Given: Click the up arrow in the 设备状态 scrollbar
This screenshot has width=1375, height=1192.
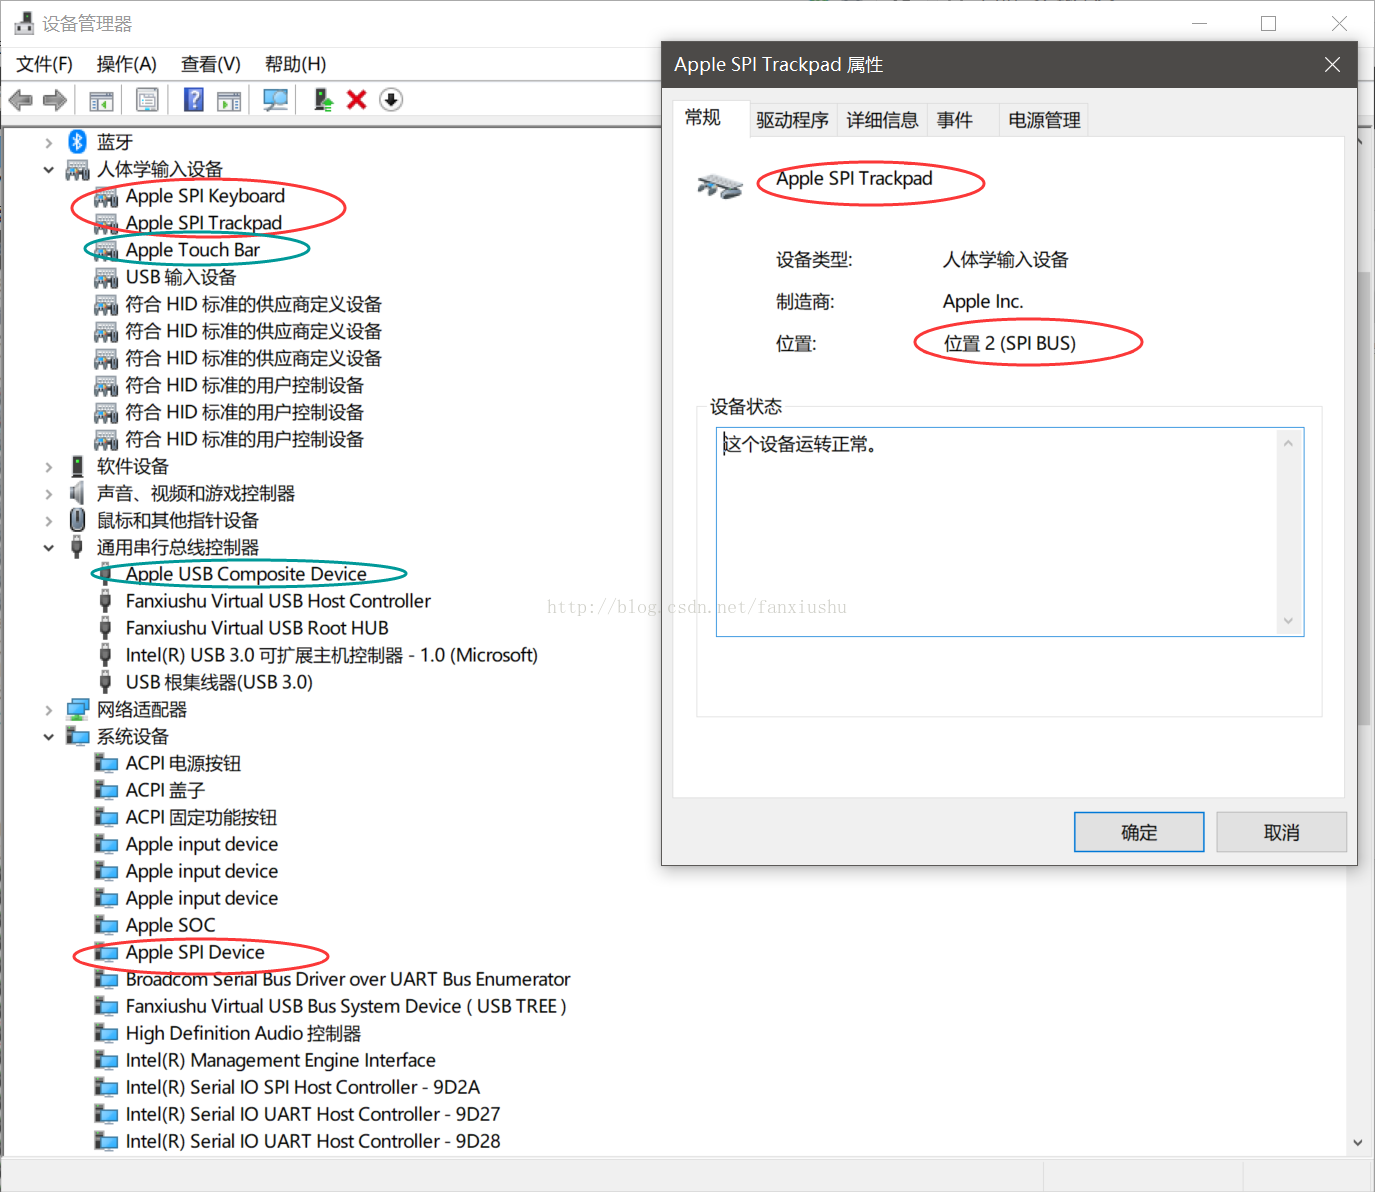Looking at the screenshot, I should [1288, 443].
